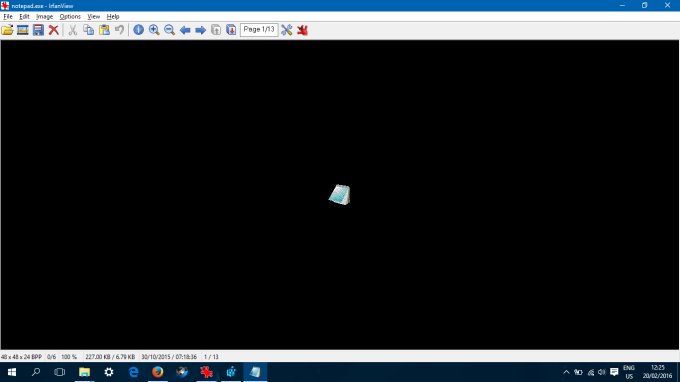Viewport: 680px width, 382px height.
Task: Open a file with the folder icon
Action: coord(7,30)
